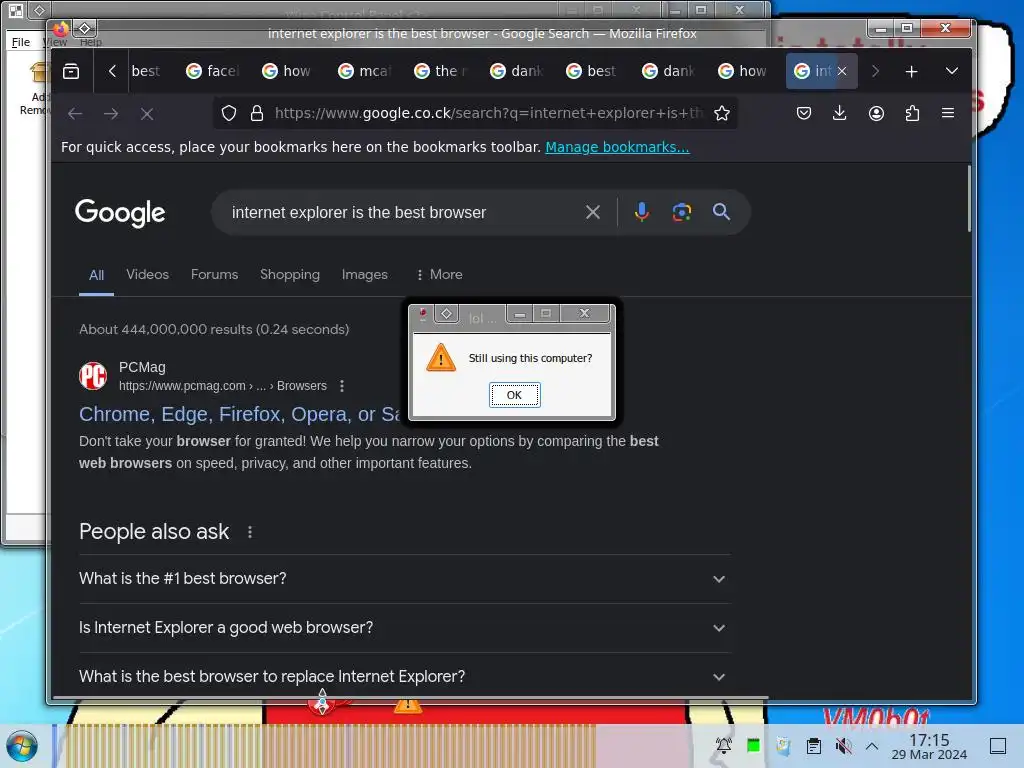Image resolution: width=1024 pixels, height=768 pixels.
Task: Open the dialog window's diamond menu icon
Action: (446, 314)
